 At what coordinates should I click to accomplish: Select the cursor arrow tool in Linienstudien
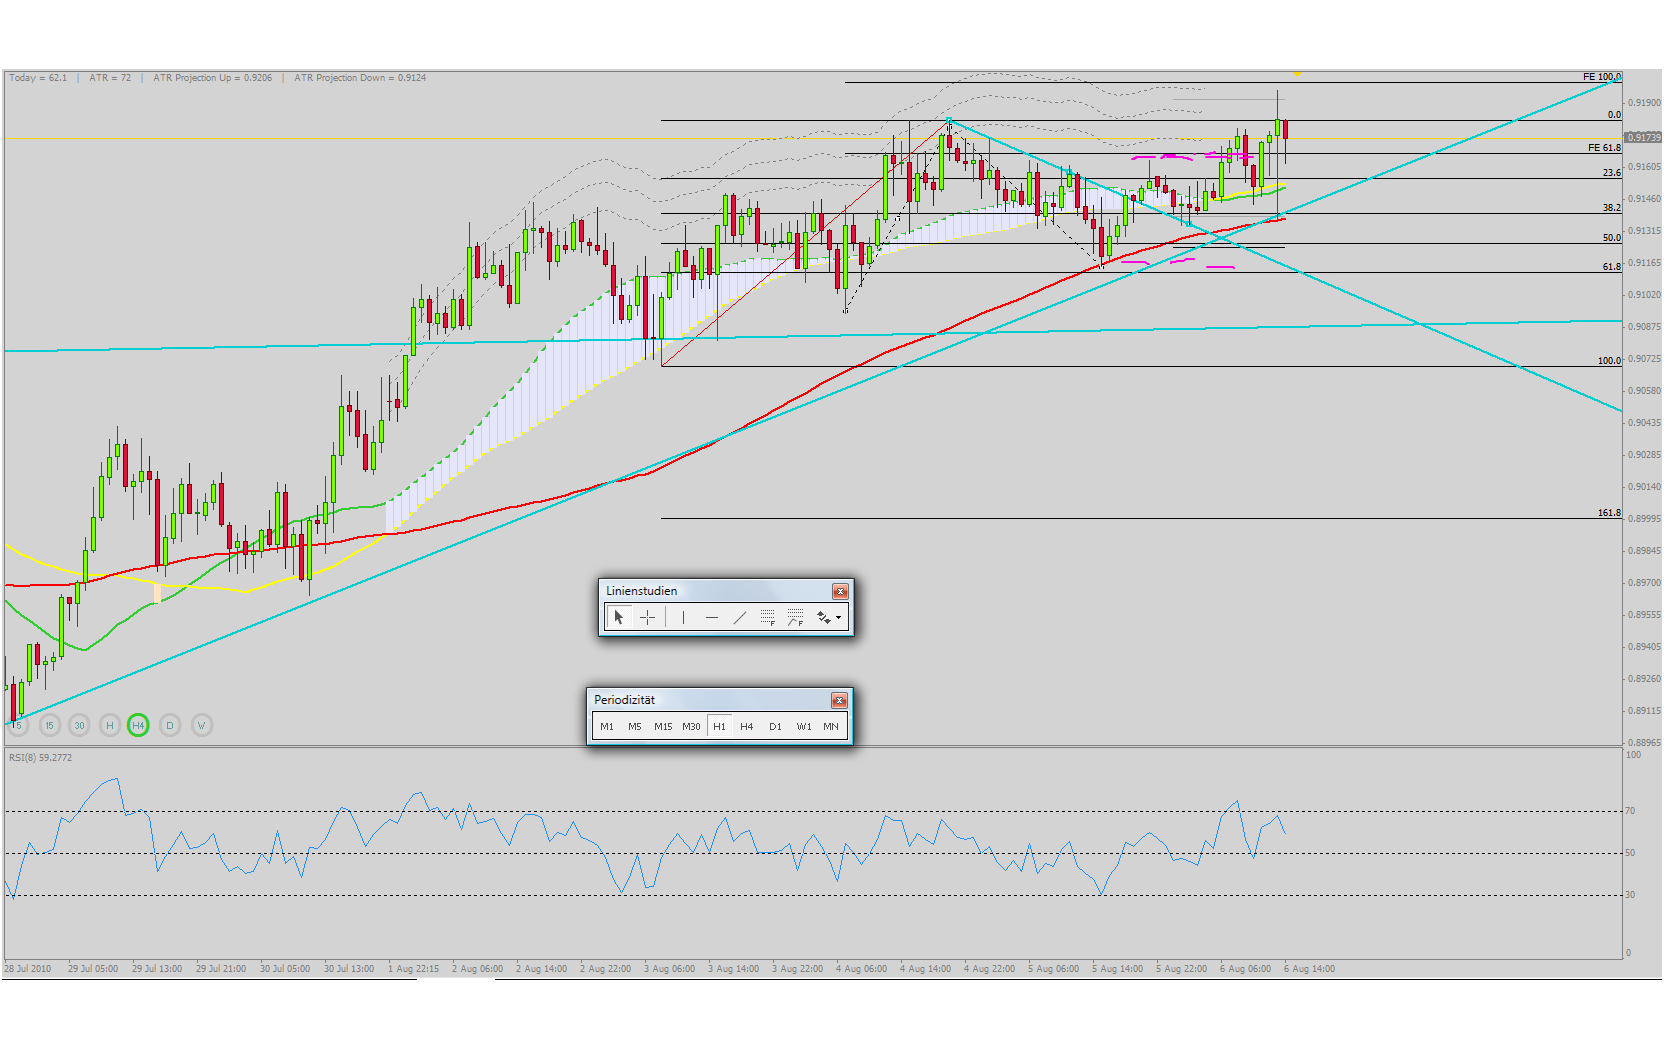click(619, 617)
